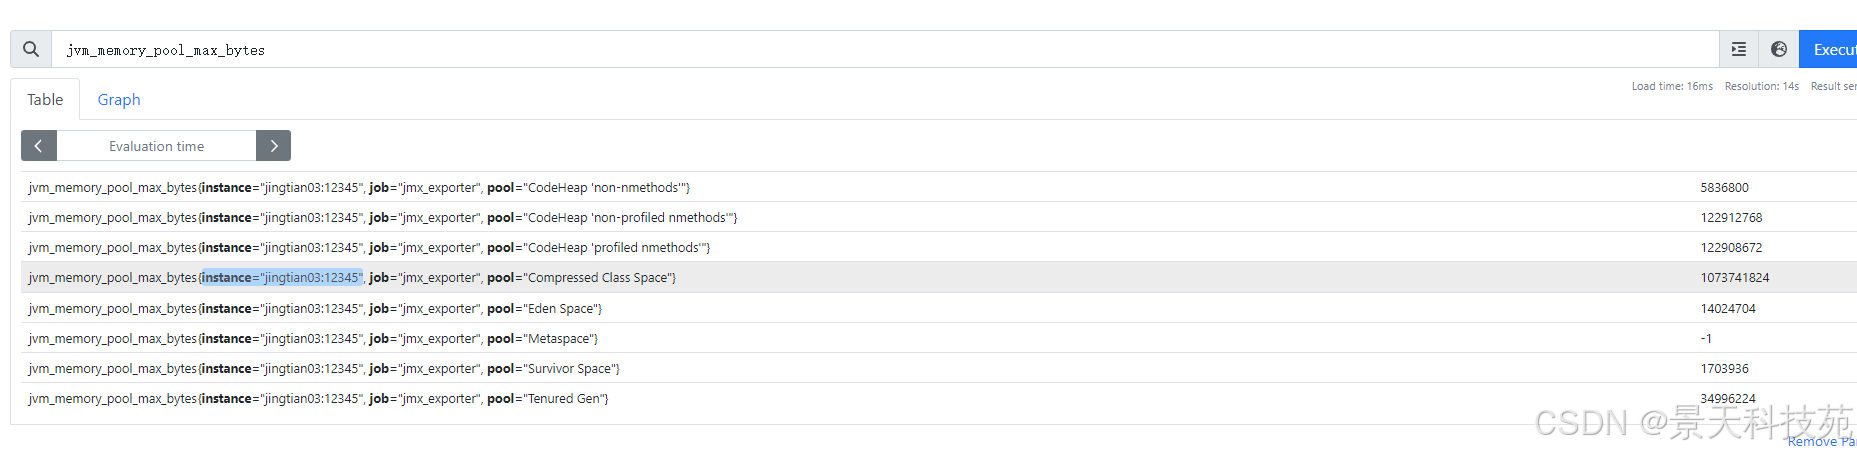Go to next evaluation time
The width and height of the screenshot is (1857, 455).
[273, 146]
